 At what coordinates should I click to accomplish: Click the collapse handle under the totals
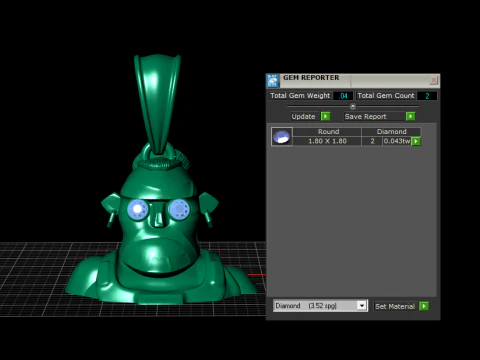point(353,107)
